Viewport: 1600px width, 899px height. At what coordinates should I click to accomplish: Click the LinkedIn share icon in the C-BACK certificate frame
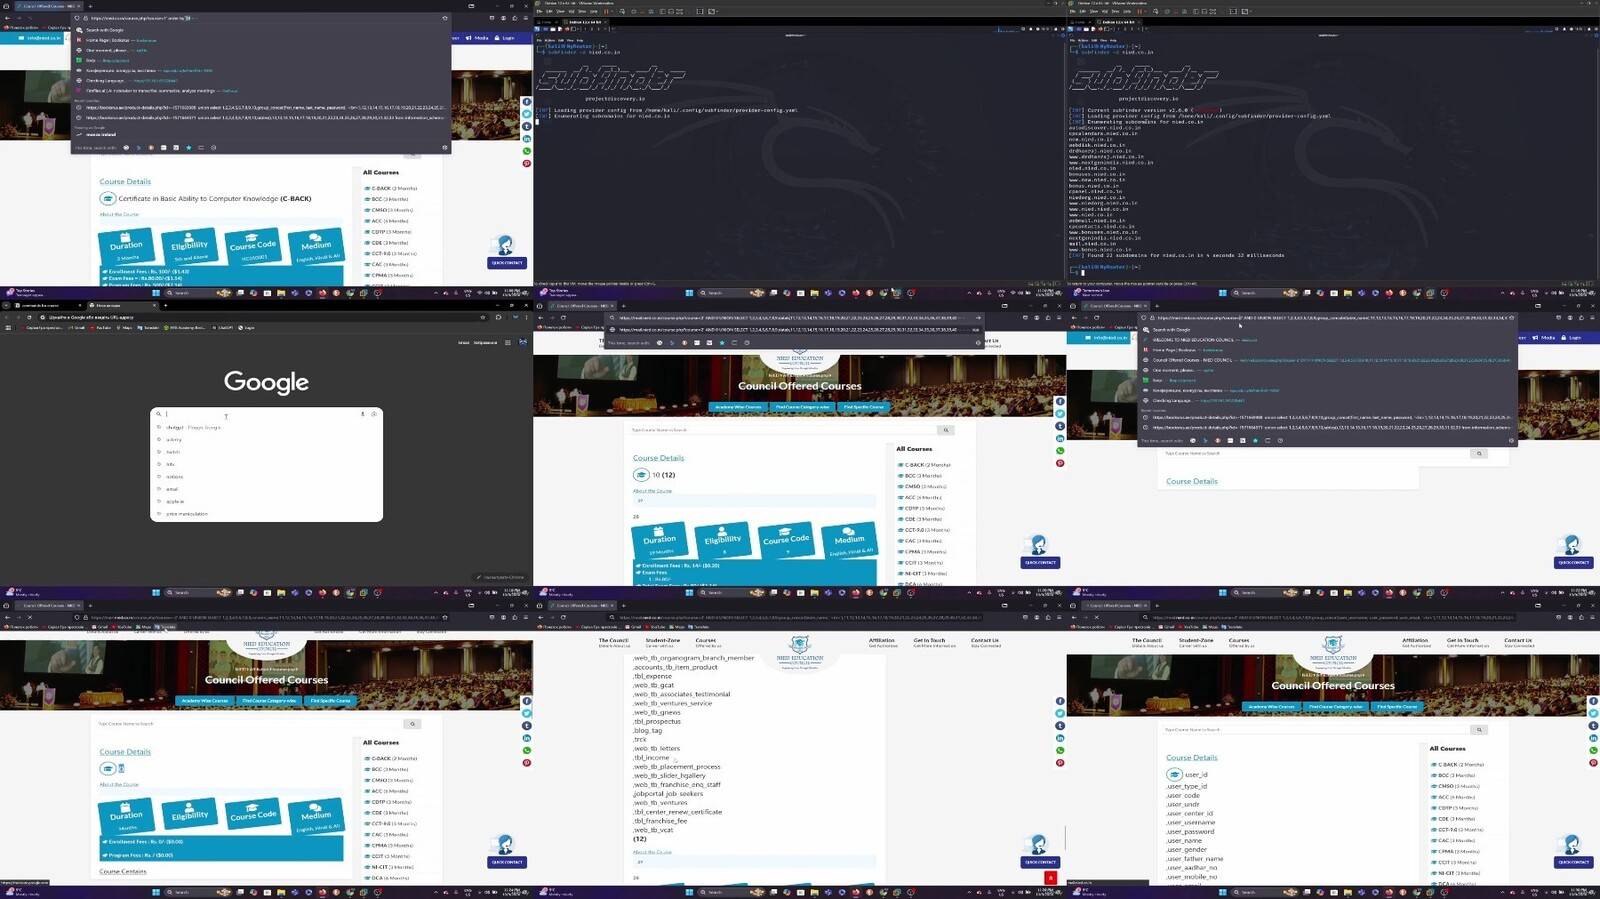[x=527, y=138]
